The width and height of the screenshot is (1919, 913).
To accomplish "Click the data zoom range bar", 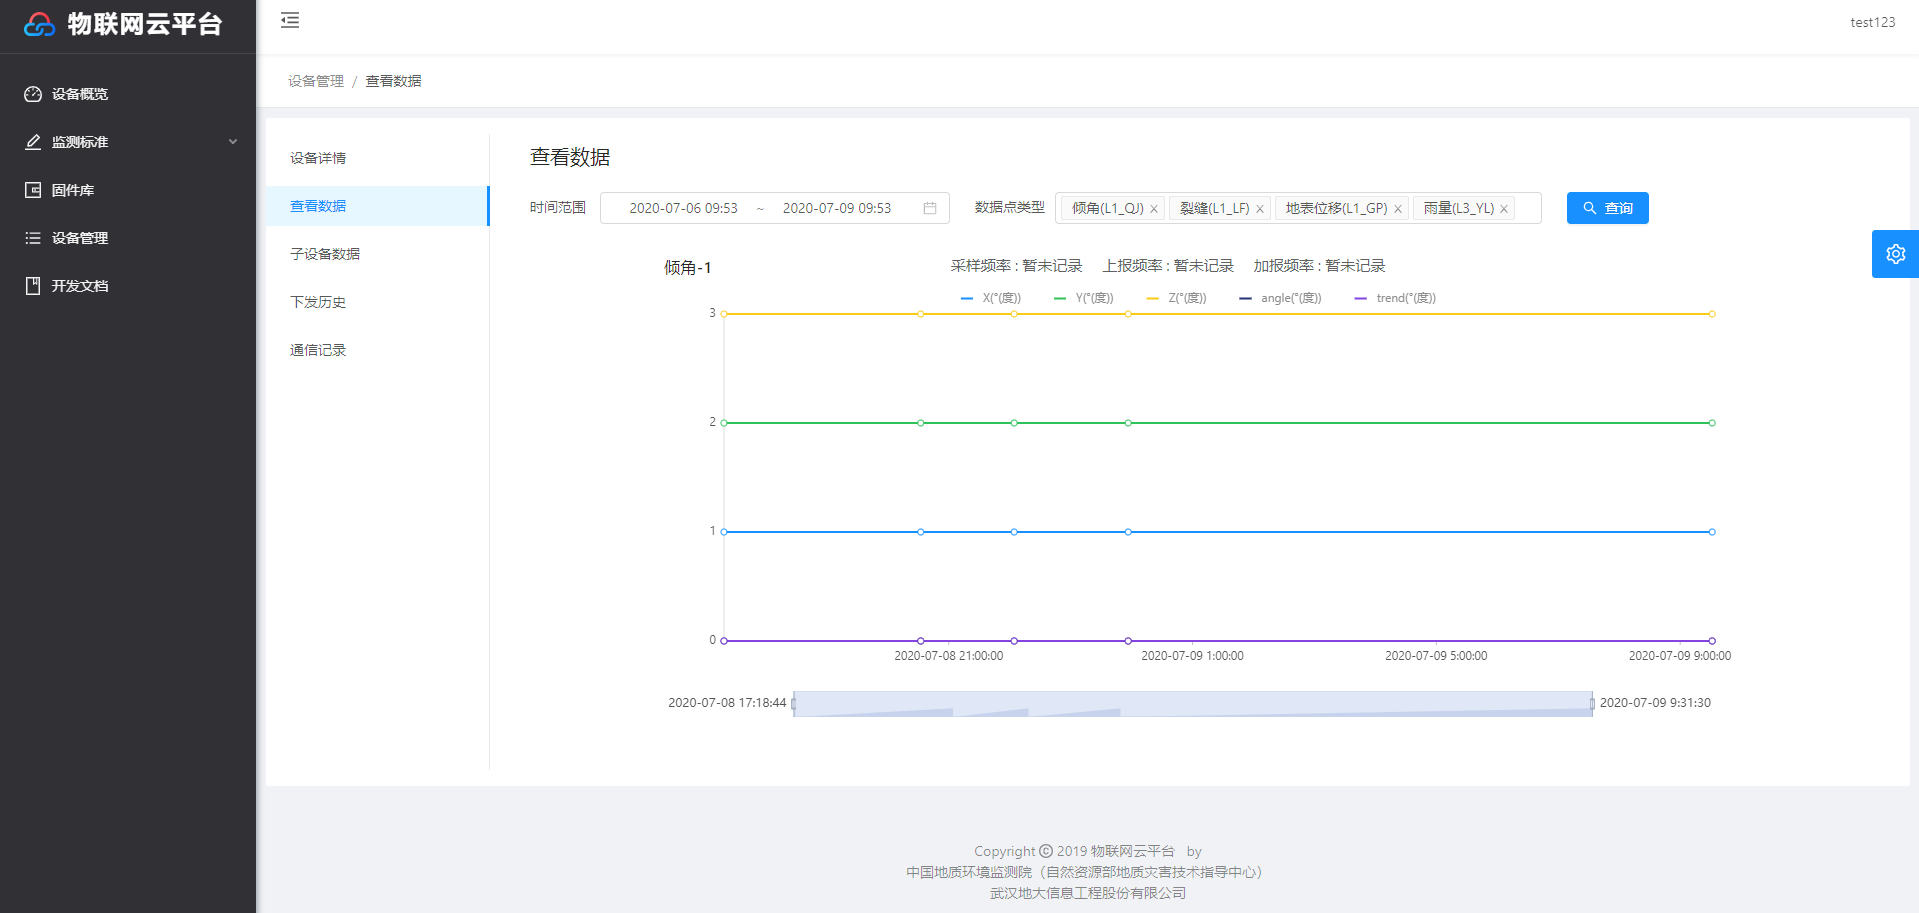I will point(1193,704).
